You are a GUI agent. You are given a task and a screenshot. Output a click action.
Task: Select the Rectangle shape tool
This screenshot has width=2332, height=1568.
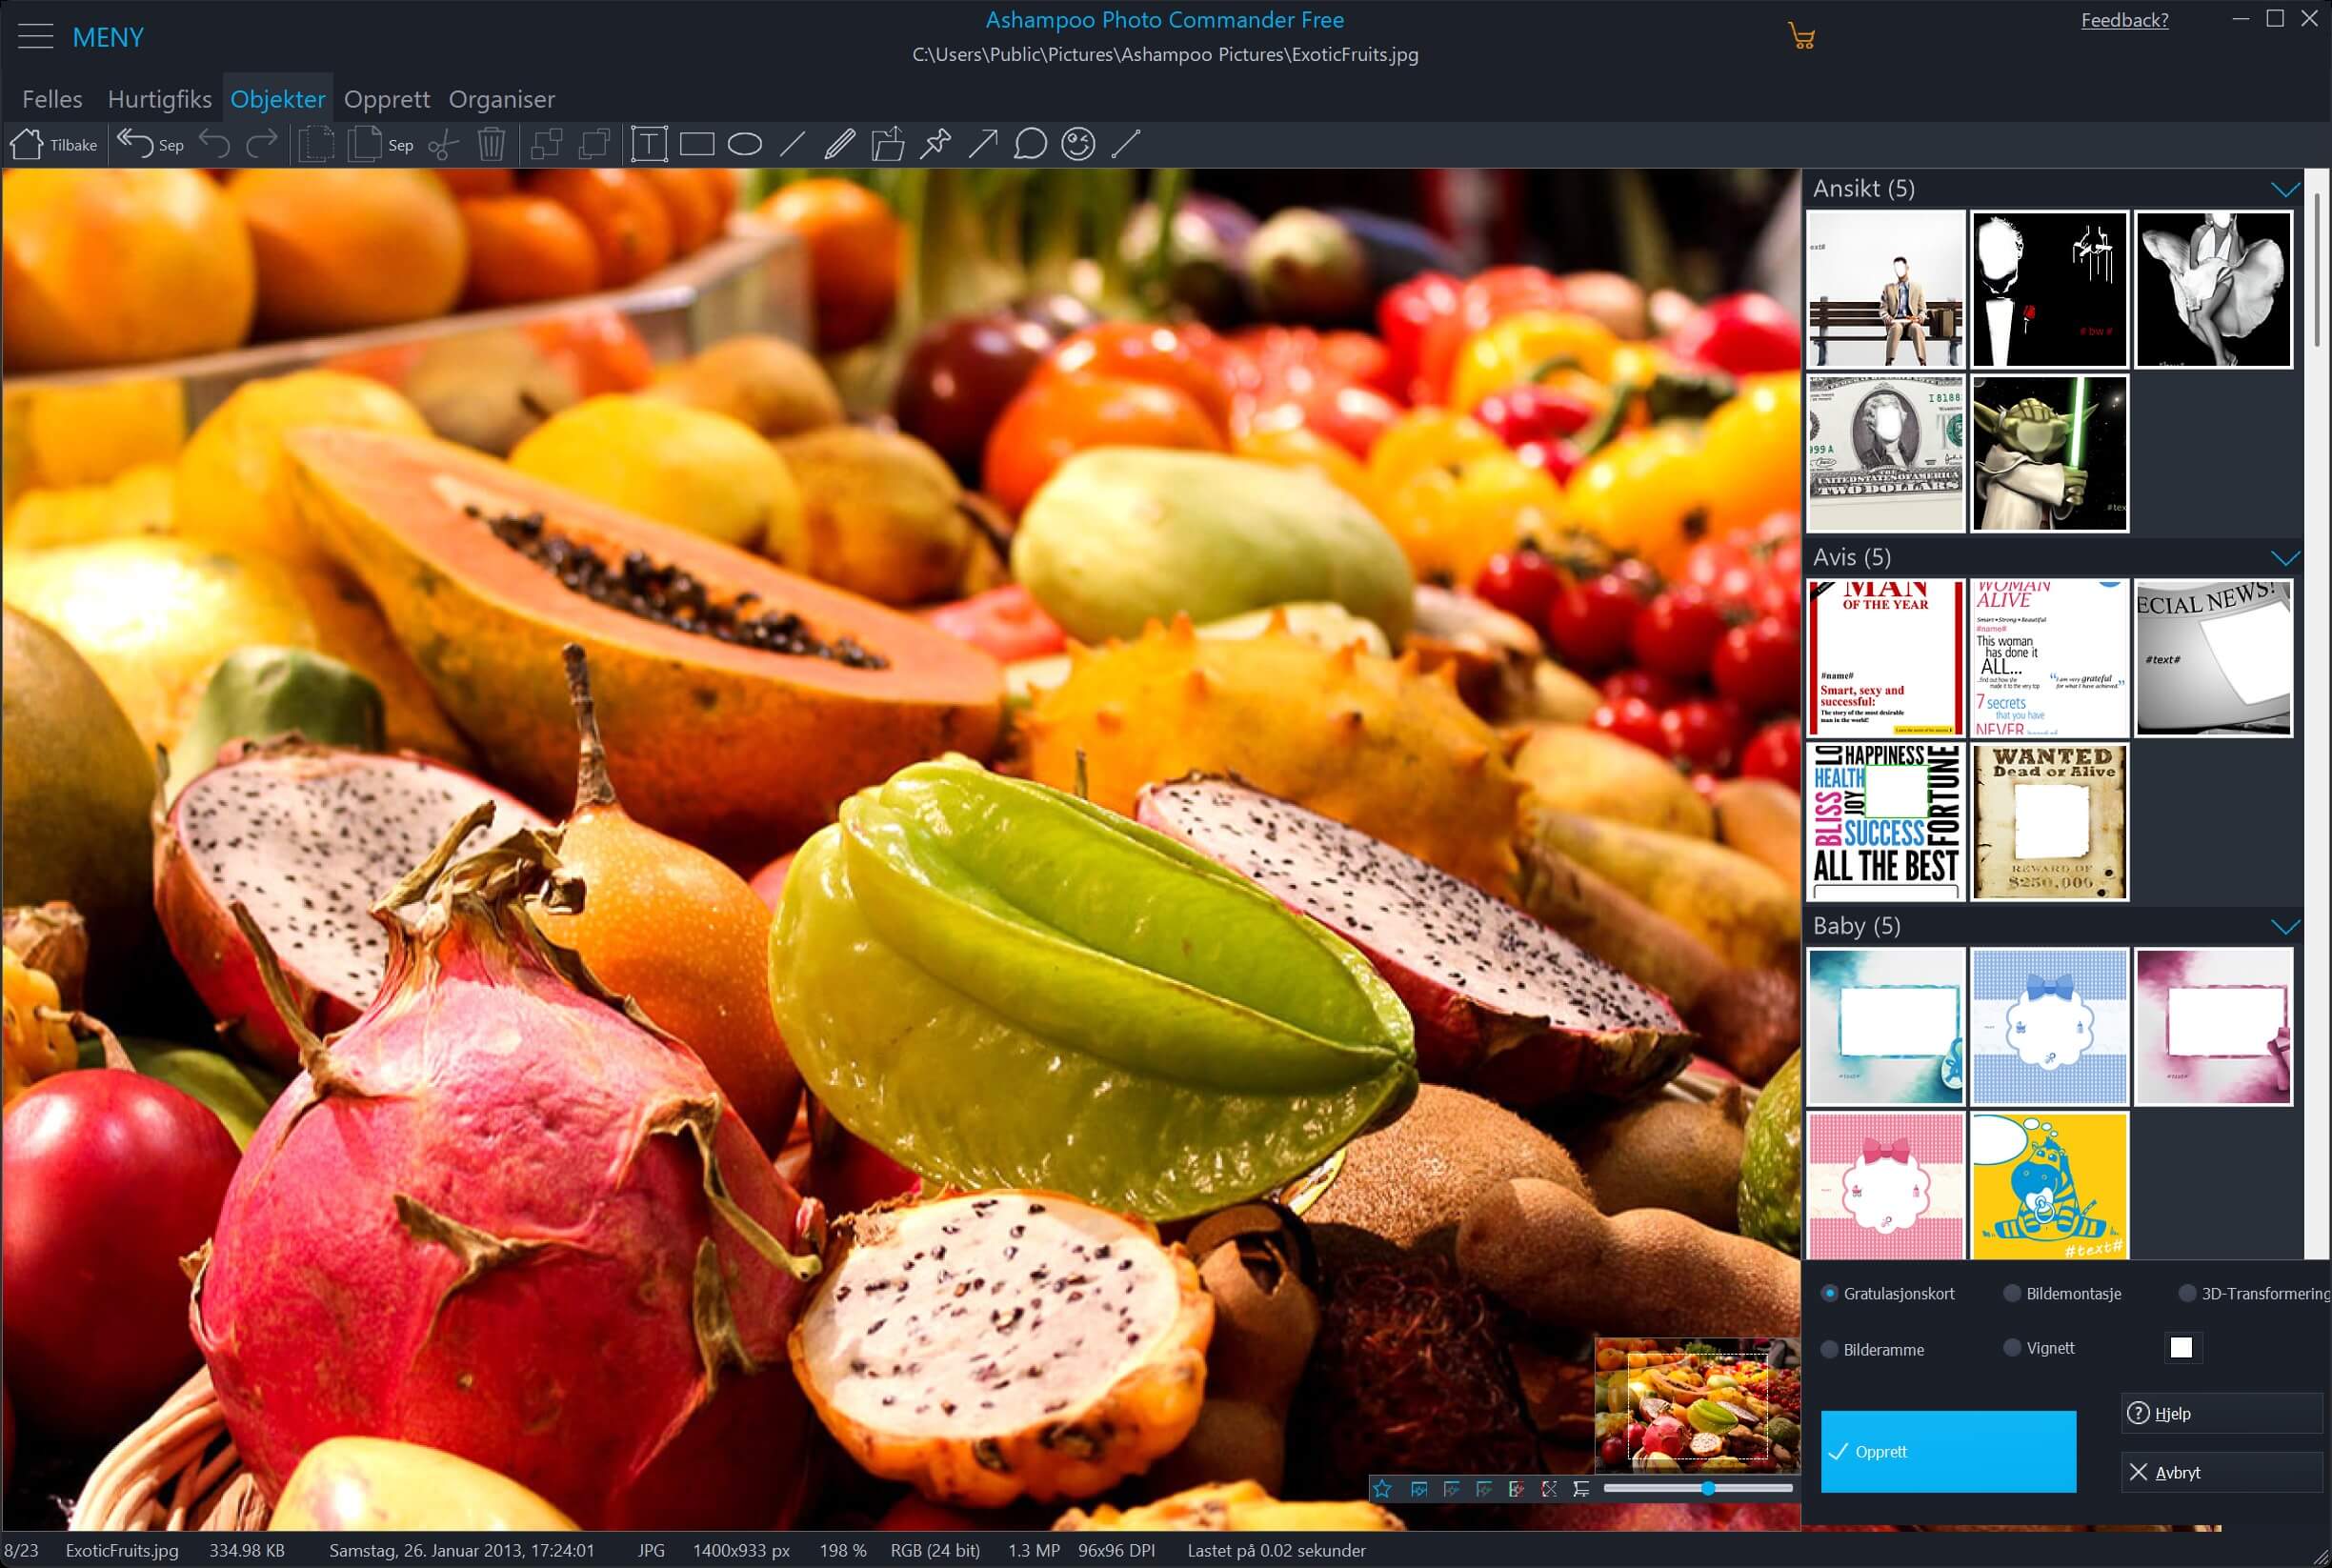(697, 145)
